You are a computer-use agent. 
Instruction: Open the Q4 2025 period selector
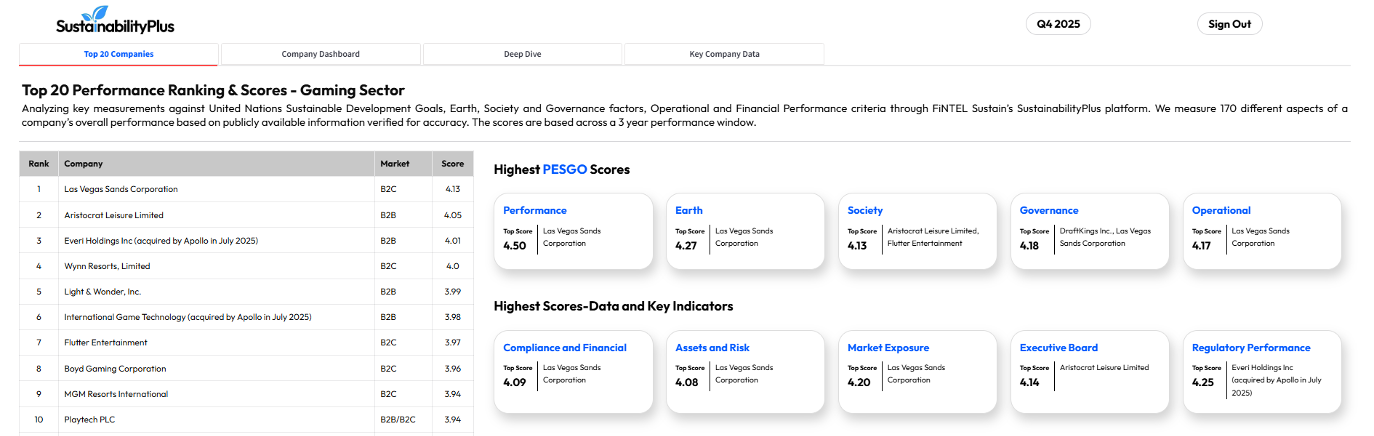click(1058, 24)
